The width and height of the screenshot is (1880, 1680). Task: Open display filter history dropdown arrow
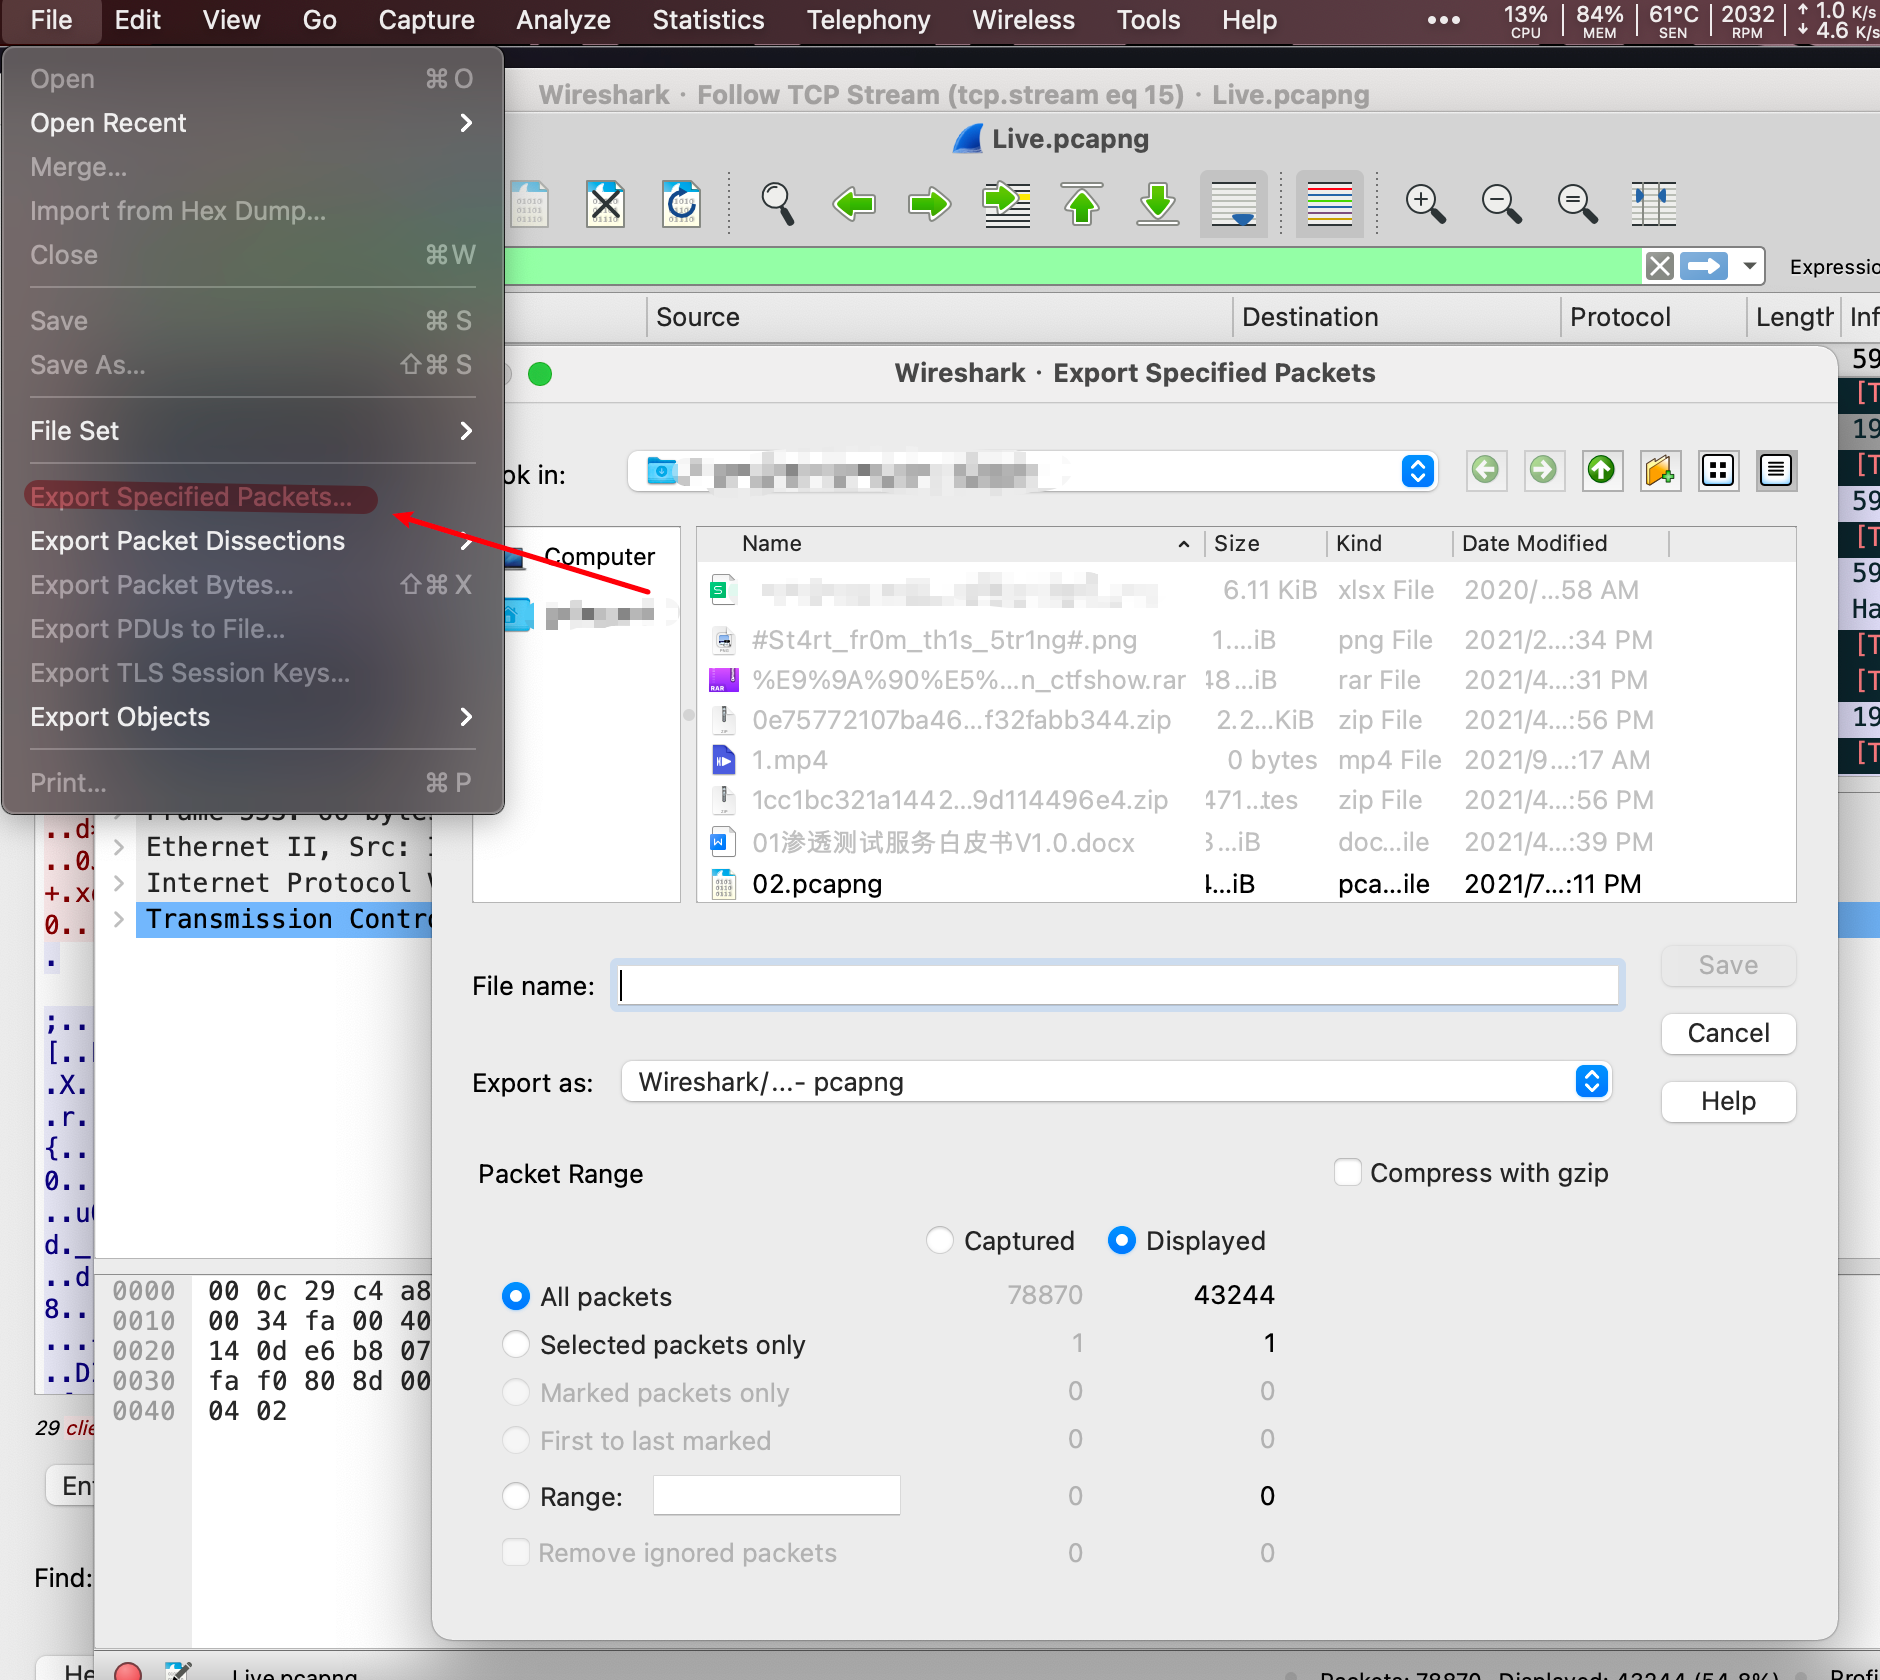pyautogui.click(x=1749, y=266)
